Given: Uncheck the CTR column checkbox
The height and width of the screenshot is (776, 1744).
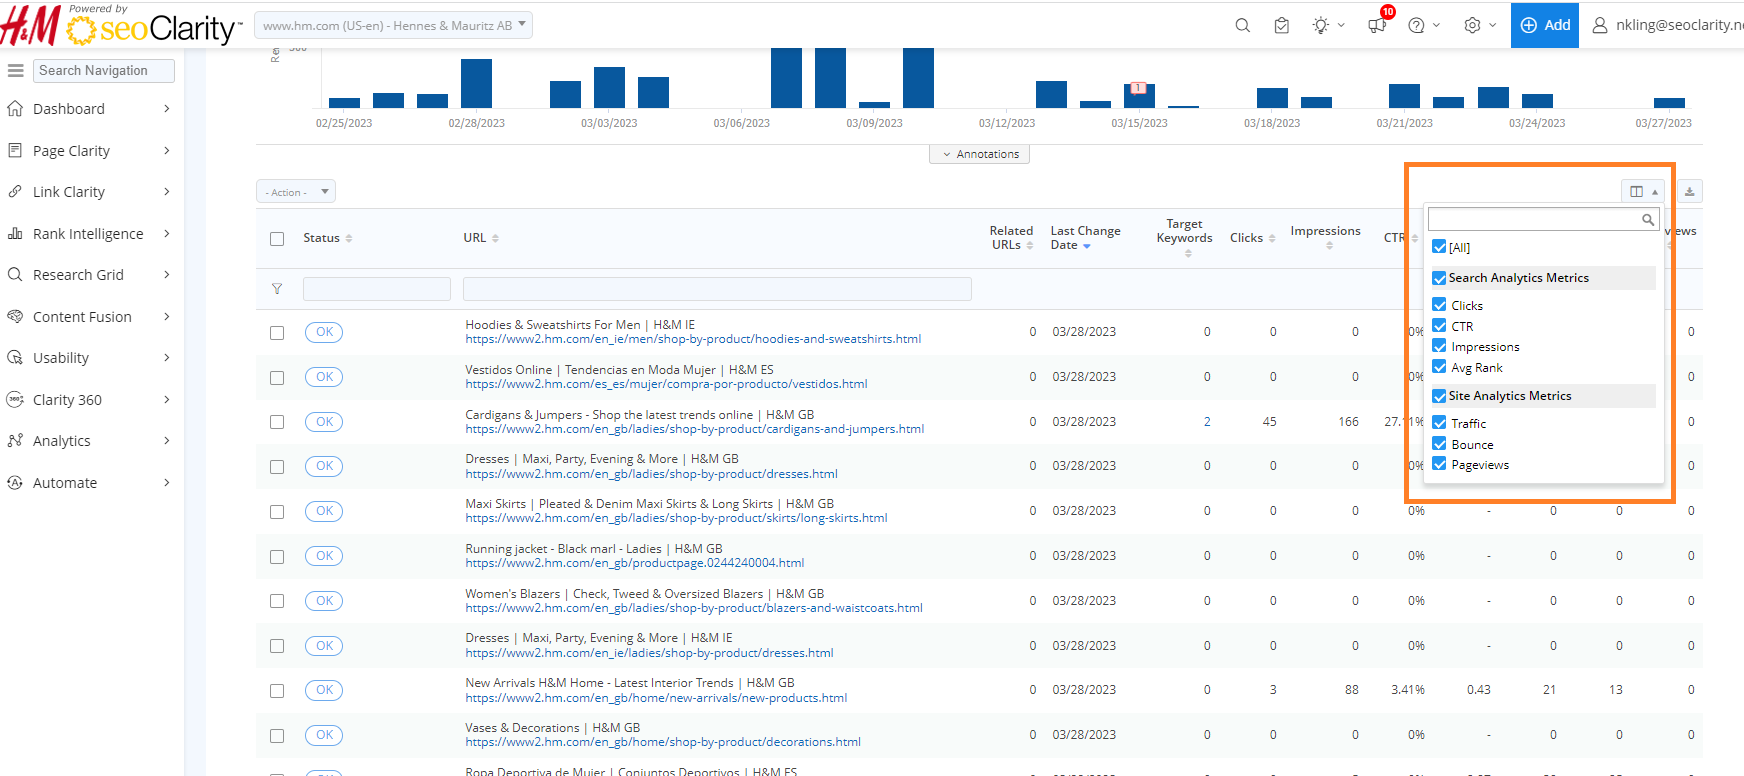Looking at the screenshot, I should pyautogui.click(x=1439, y=326).
